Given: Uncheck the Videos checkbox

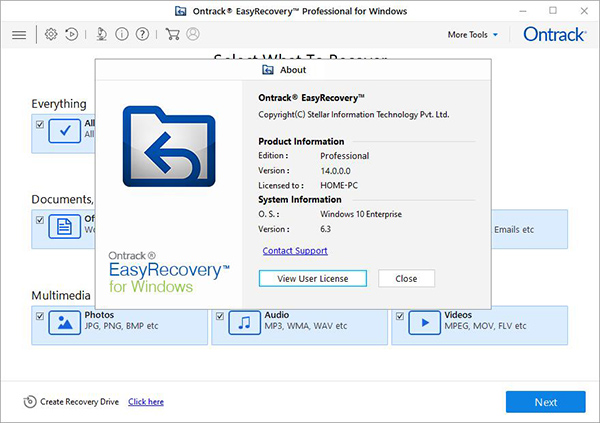Looking at the screenshot, I should [x=399, y=316].
